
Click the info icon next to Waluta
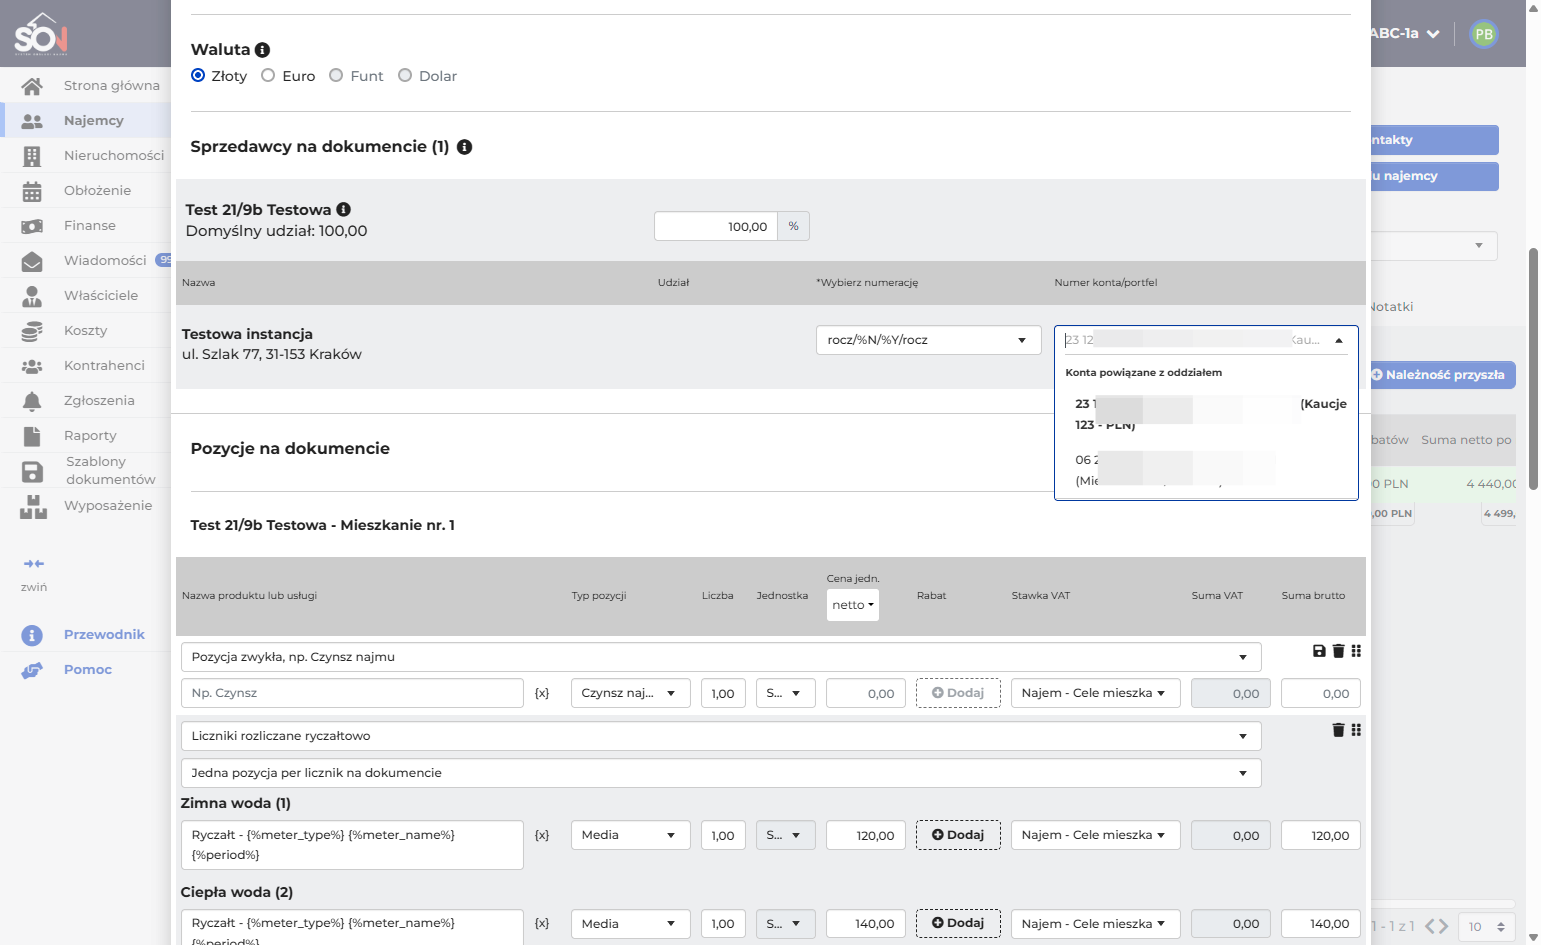(262, 50)
